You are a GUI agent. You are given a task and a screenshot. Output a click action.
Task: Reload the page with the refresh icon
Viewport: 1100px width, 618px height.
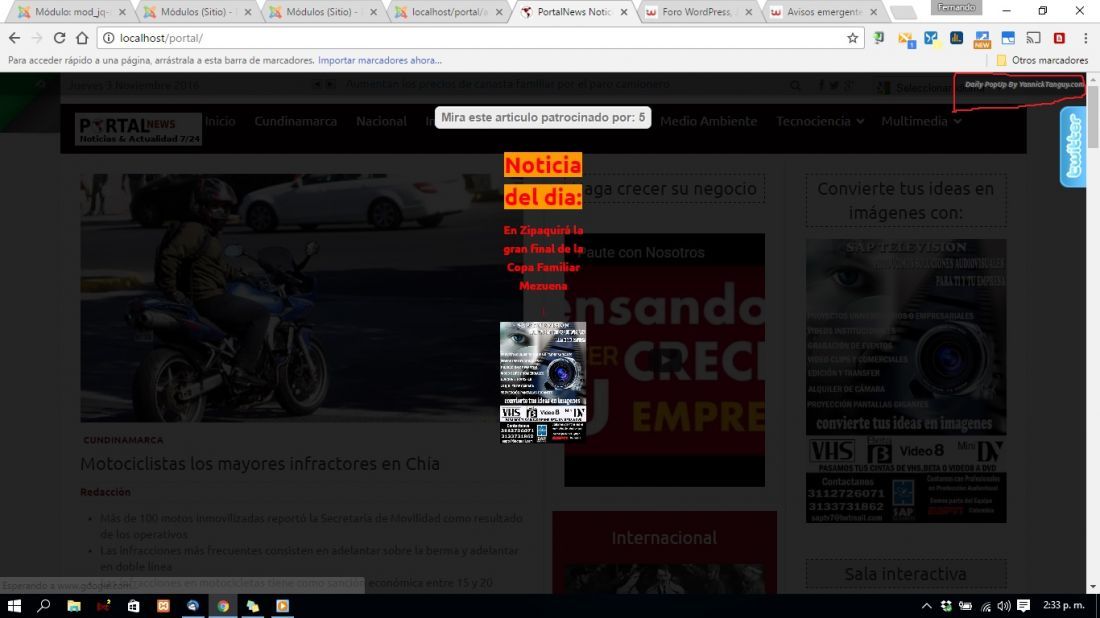[x=59, y=38]
